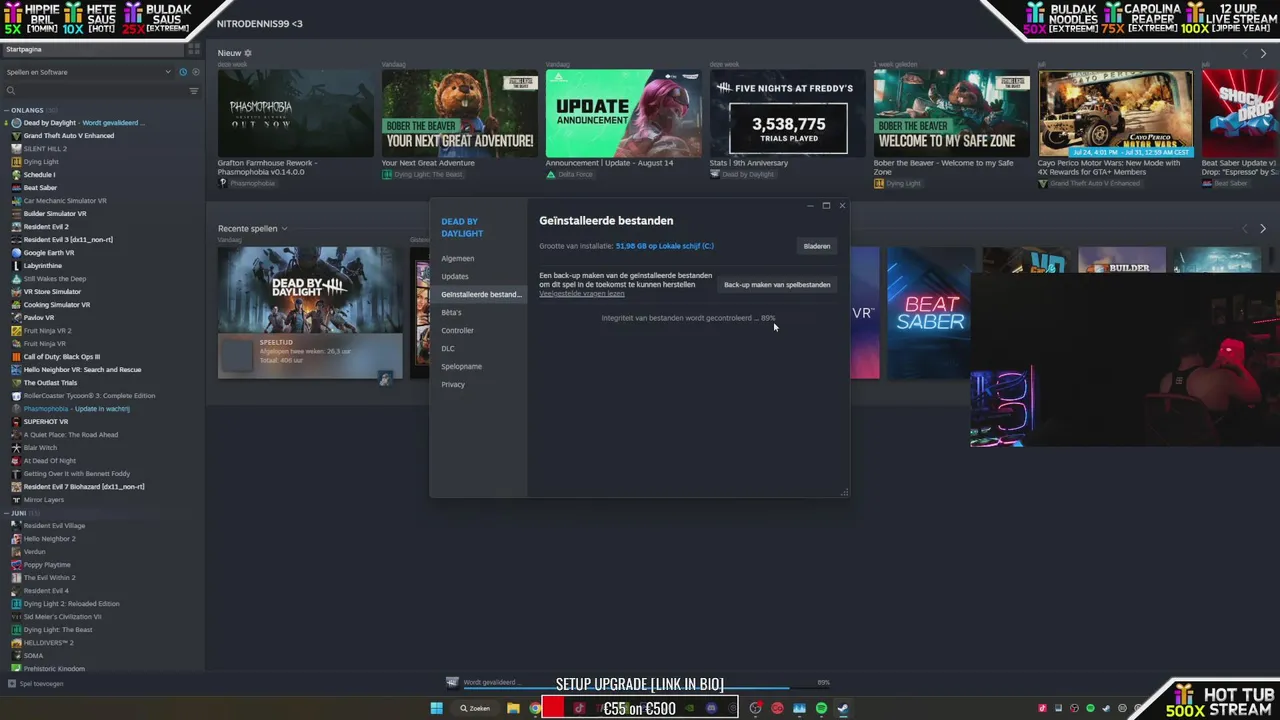Sort library by recent activity clock icon

(183, 72)
